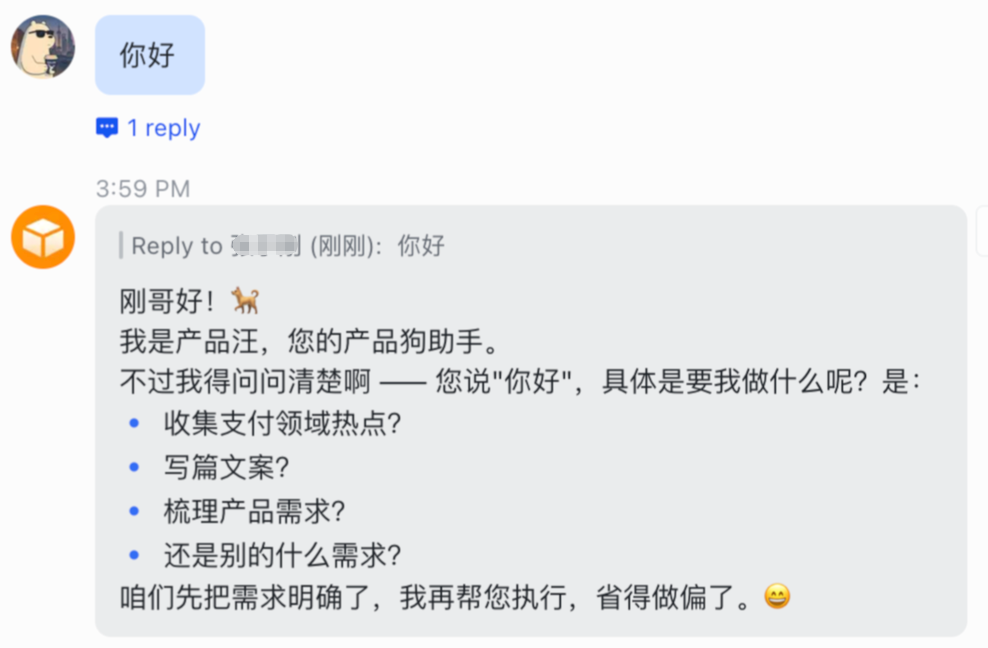Jump to the quoted "Reply to" message
The image size is (988, 648).
pyautogui.click(x=176, y=246)
